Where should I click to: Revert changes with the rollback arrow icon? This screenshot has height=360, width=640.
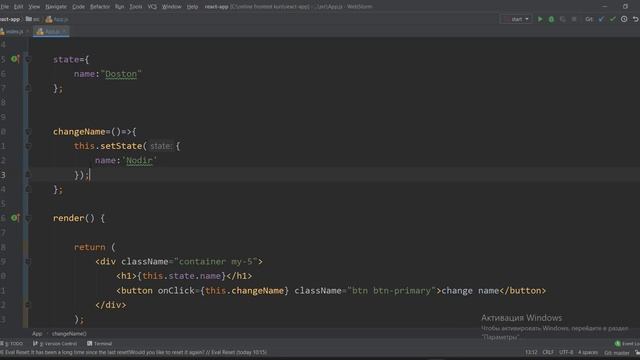coord(636,19)
